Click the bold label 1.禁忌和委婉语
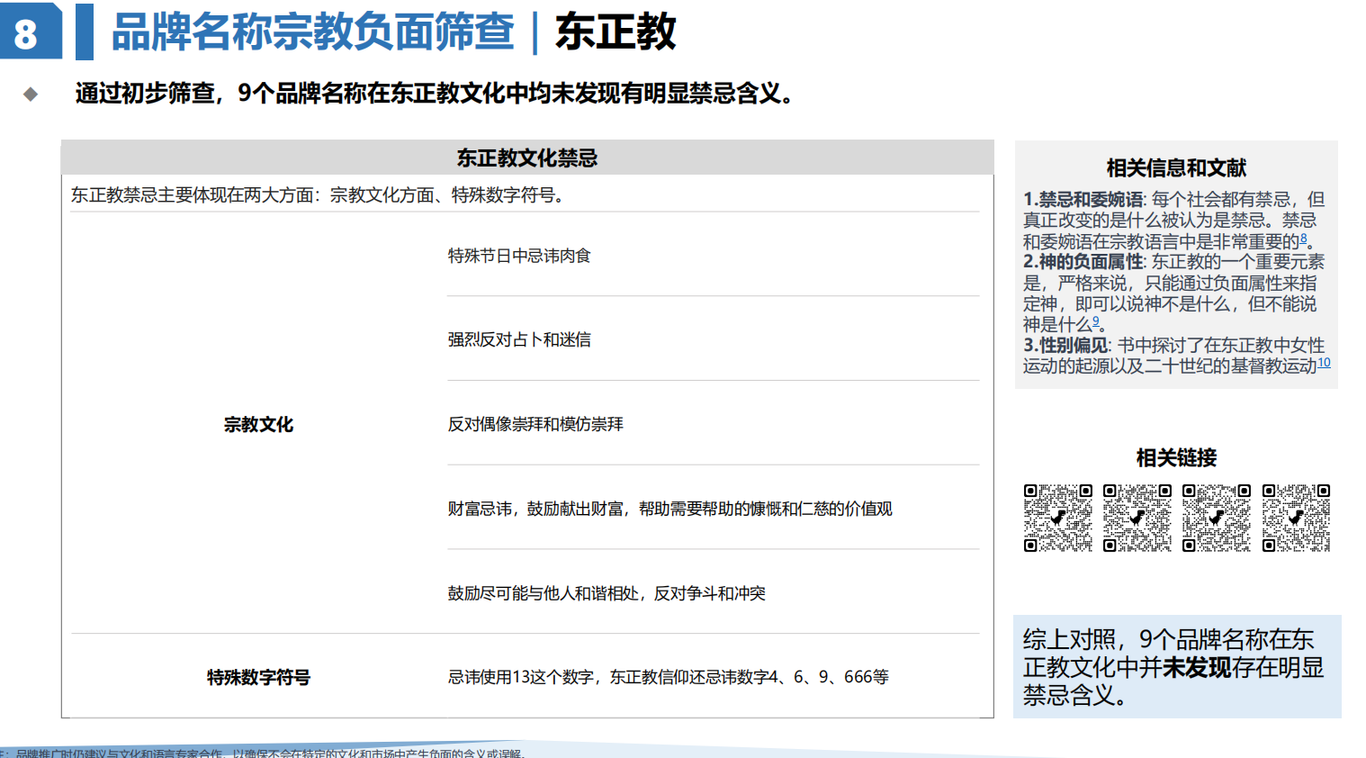Screen dimensions: 1366x758 pyautogui.click(x=1083, y=199)
